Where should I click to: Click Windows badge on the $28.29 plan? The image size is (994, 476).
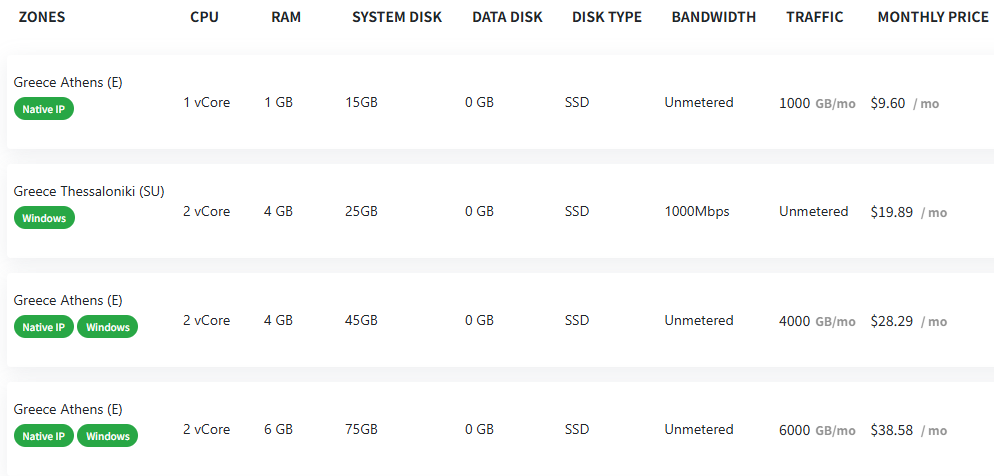(x=108, y=327)
